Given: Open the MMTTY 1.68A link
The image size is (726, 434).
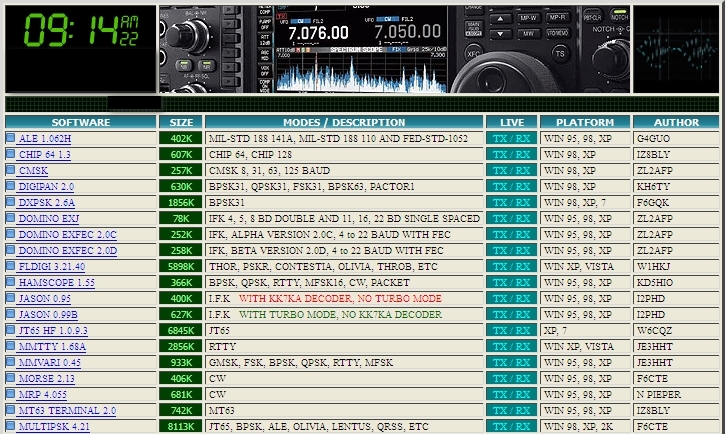Looking at the screenshot, I should click(52, 346).
